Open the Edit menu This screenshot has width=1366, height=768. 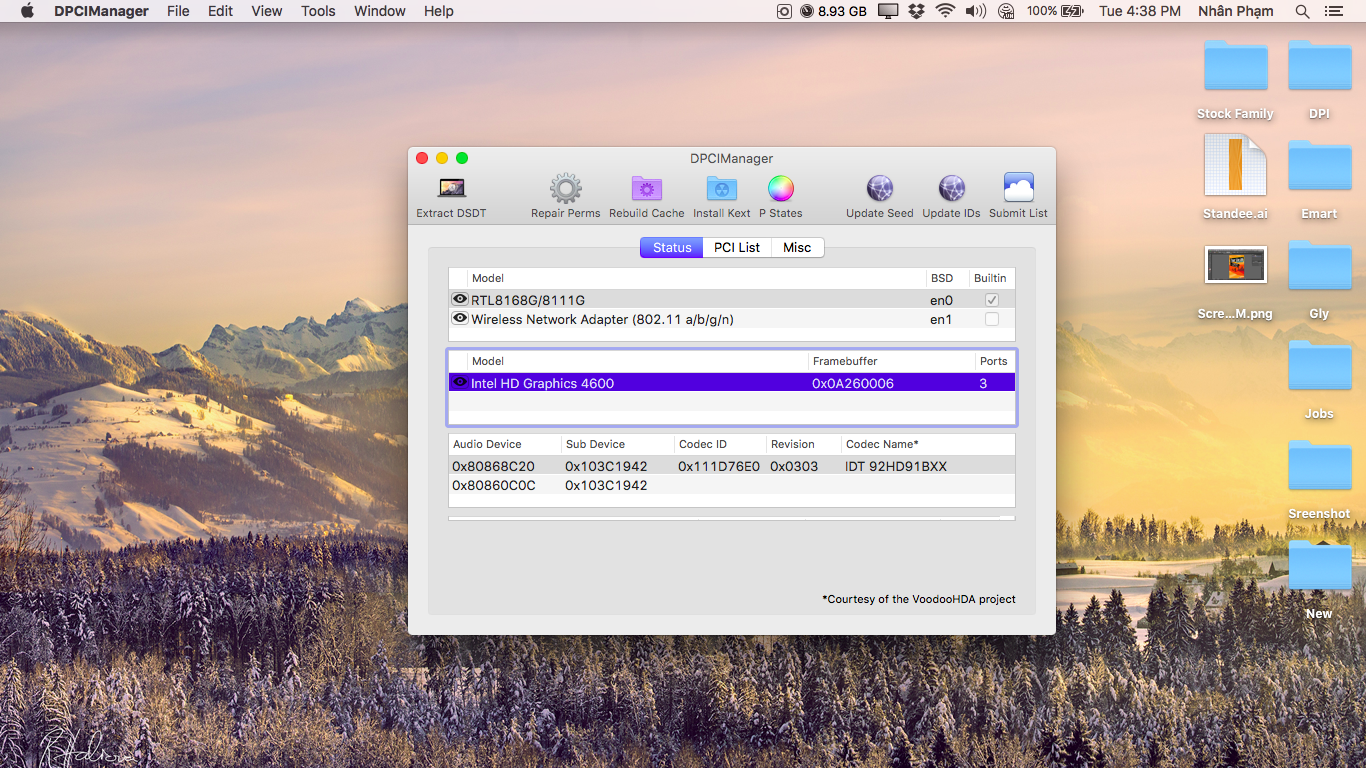pyautogui.click(x=220, y=11)
